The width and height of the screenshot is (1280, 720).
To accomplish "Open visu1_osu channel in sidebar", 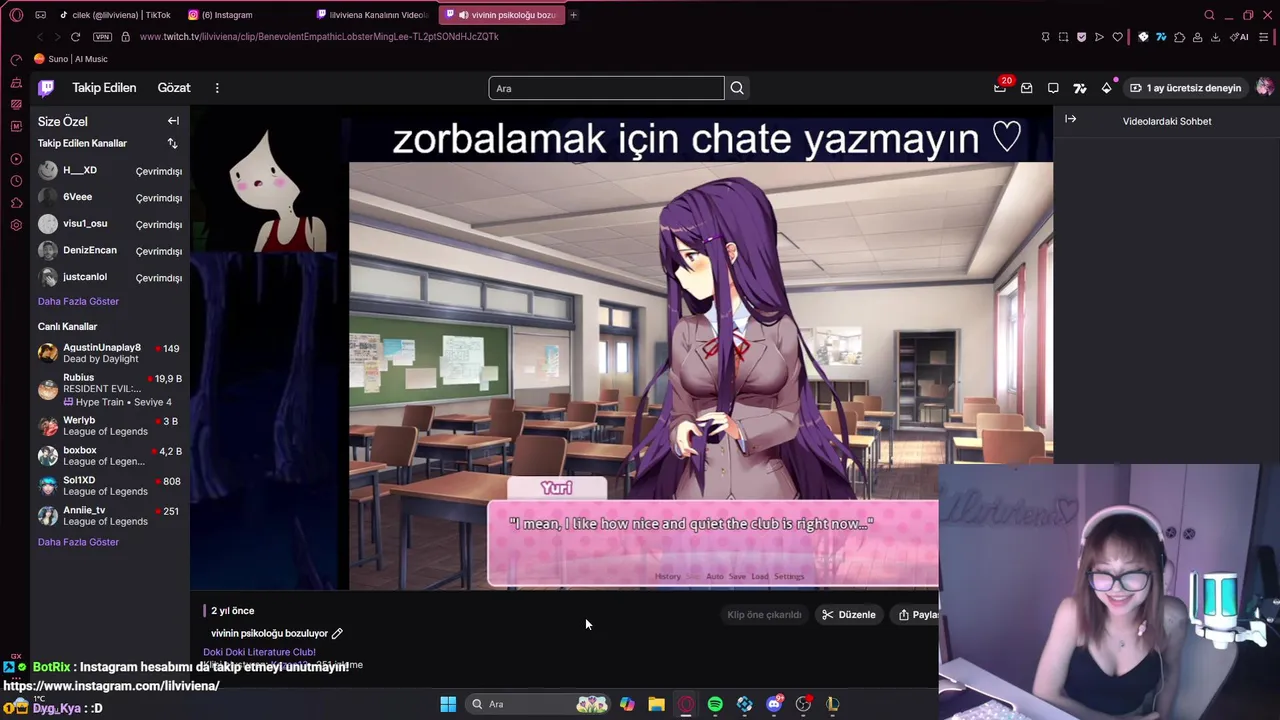I will 110,224.
